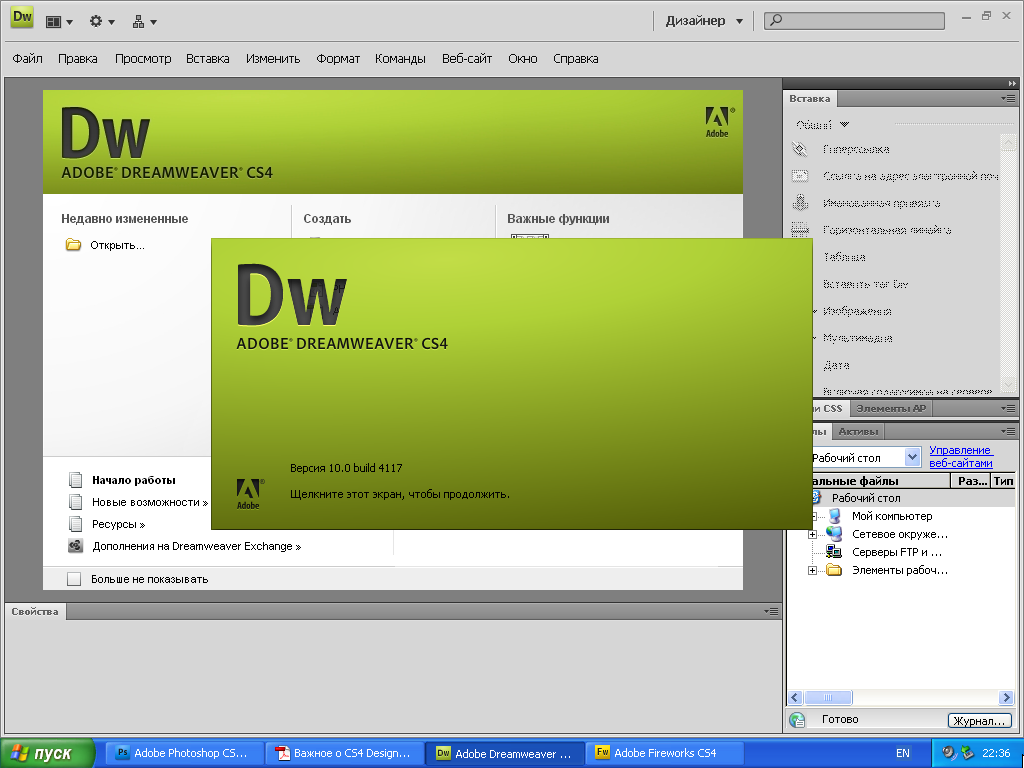Click the Dw application logo icon
Screen dimensions: 1024x768
22,17
